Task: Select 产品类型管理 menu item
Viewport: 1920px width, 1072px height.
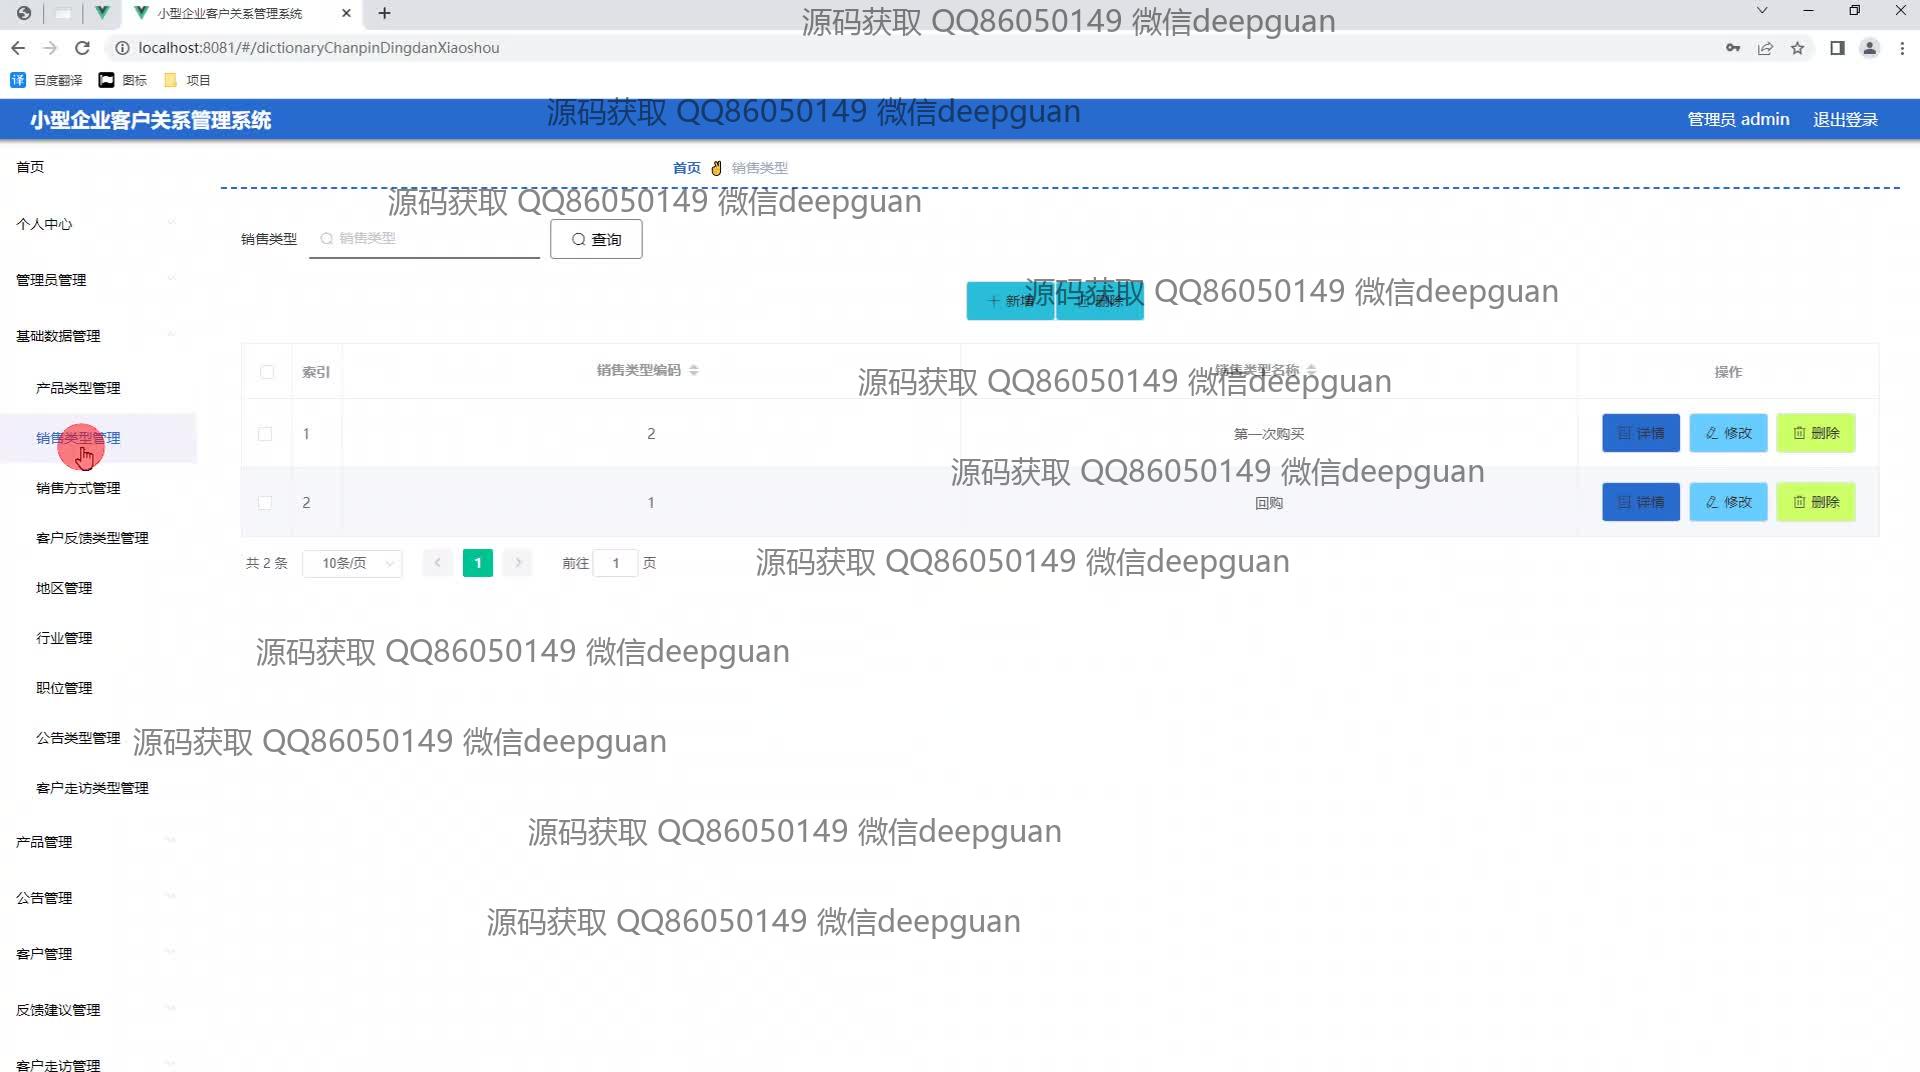Action: coord(78,388)
